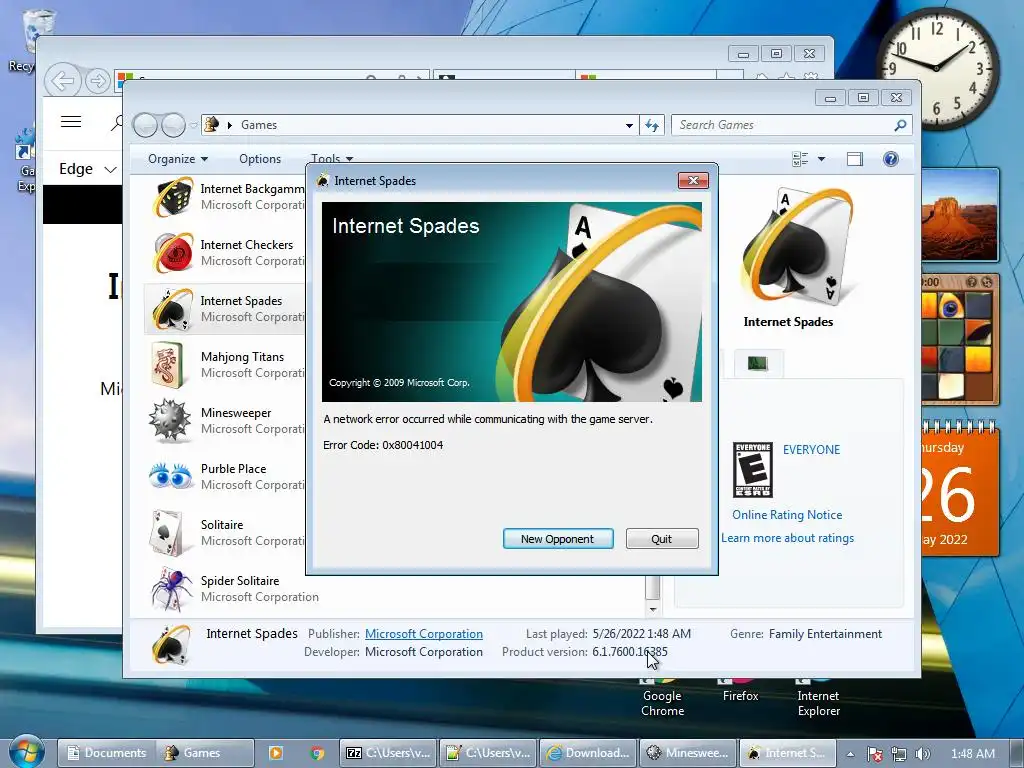Expand the address bar history dropdown
This screenshot has width=1024, height=768.
click(x=629, y=125)
